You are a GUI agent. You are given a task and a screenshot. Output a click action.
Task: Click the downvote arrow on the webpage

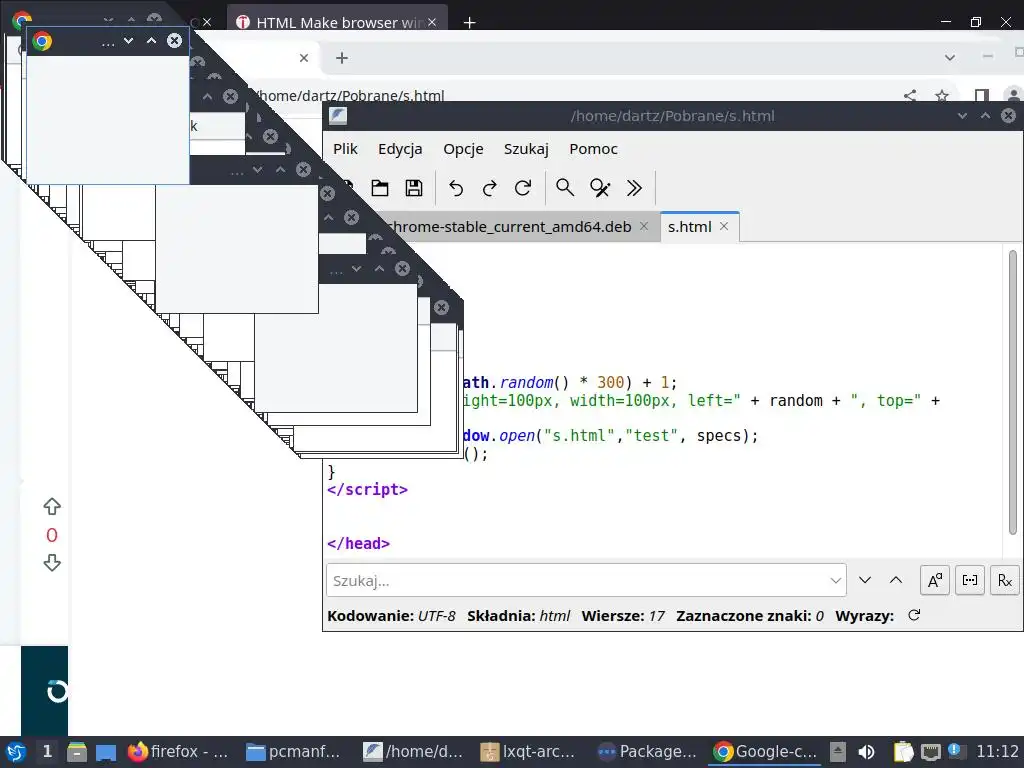[52, 563]
